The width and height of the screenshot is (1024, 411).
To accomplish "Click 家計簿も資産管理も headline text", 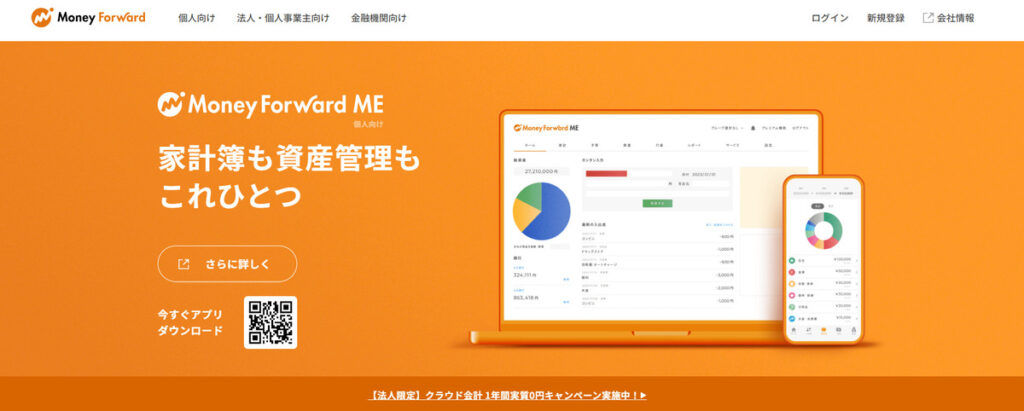I will click(289, 159).
